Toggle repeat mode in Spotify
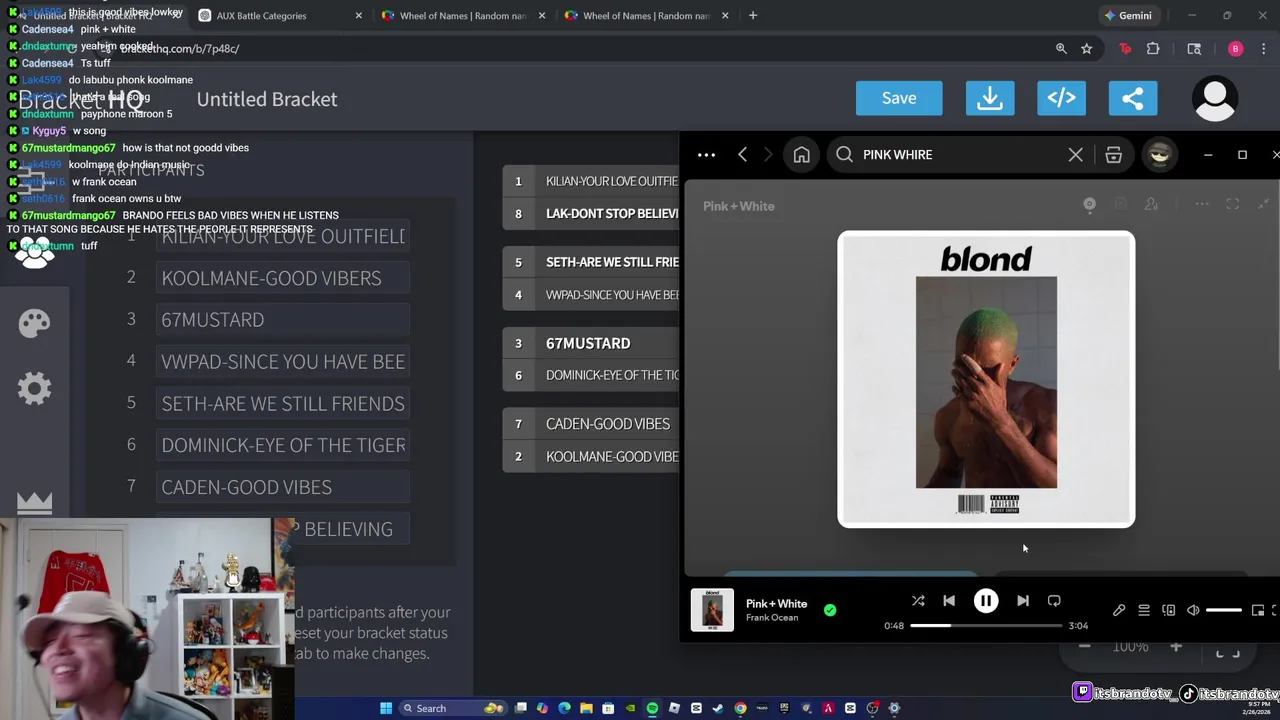1280x720 pixels. point(1054,601)
